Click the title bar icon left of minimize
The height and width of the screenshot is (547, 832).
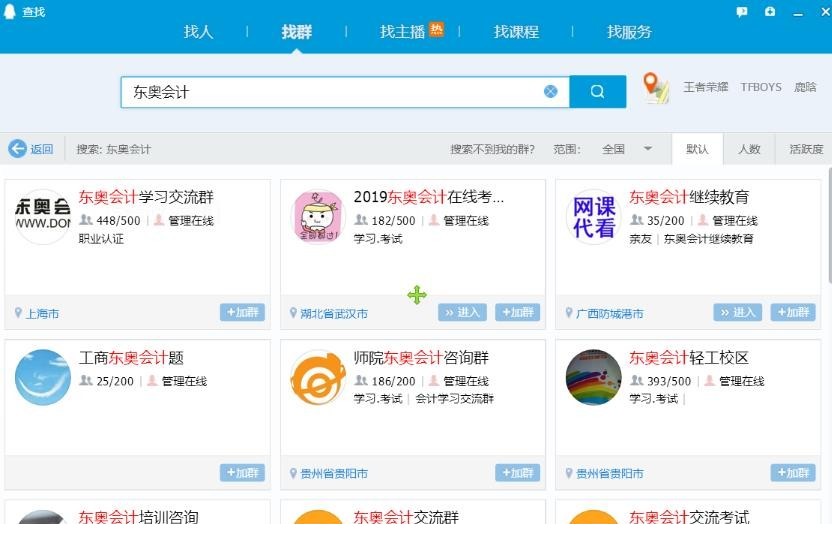click(x=770, y=11)
